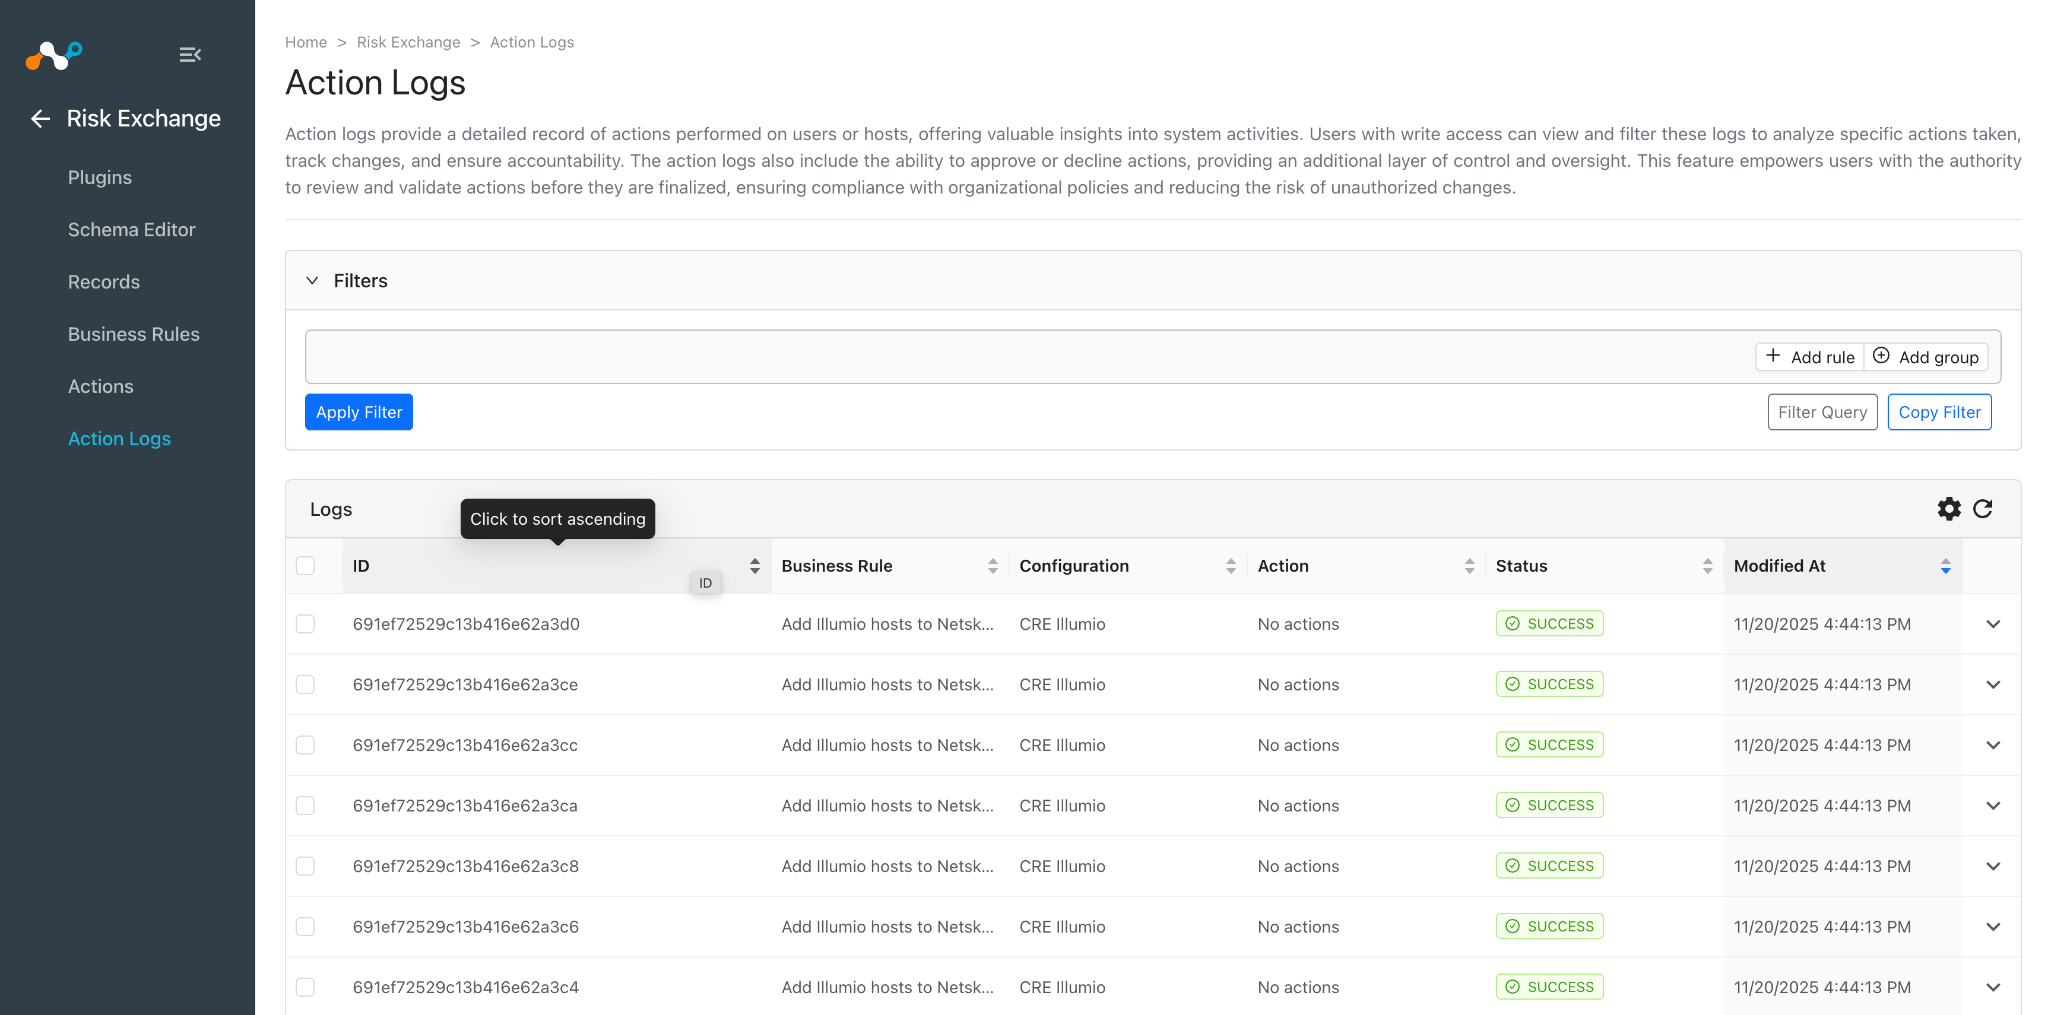Screen dimensions: 2048x1015
Task: Click CRE Illumio cell in row a3ca
Action: click(x=1063, y=806)
